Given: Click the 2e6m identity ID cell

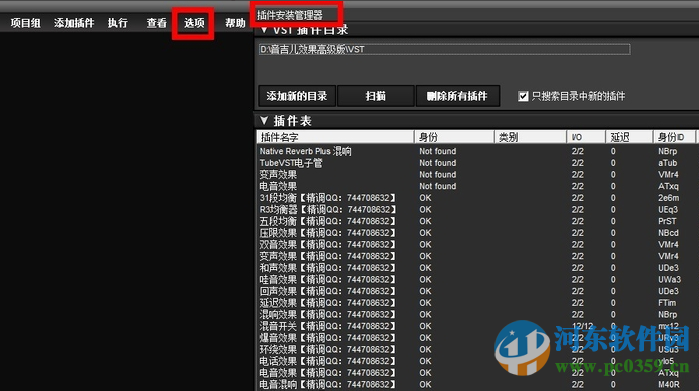Looking at the screenshot, I should pos(668,198).
